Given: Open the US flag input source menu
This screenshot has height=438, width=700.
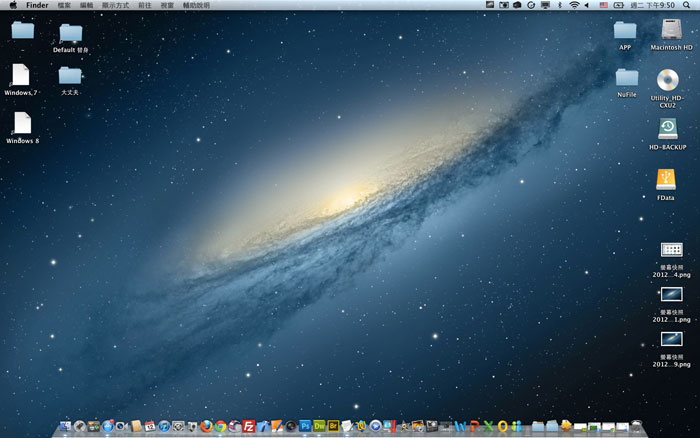Looking at the screenshot, I should pyautogui.click(x=604, y=5).
